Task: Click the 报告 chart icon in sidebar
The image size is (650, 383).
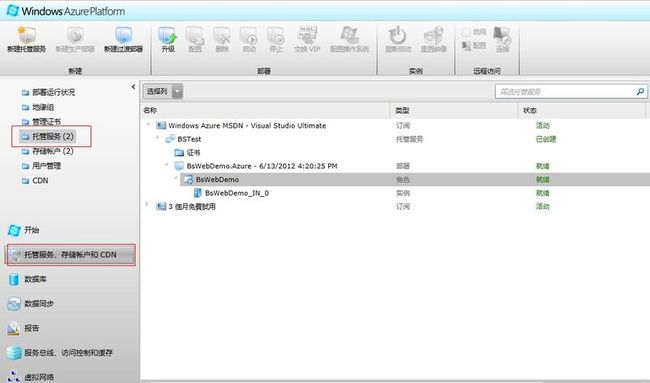Action: click(14, 328)
